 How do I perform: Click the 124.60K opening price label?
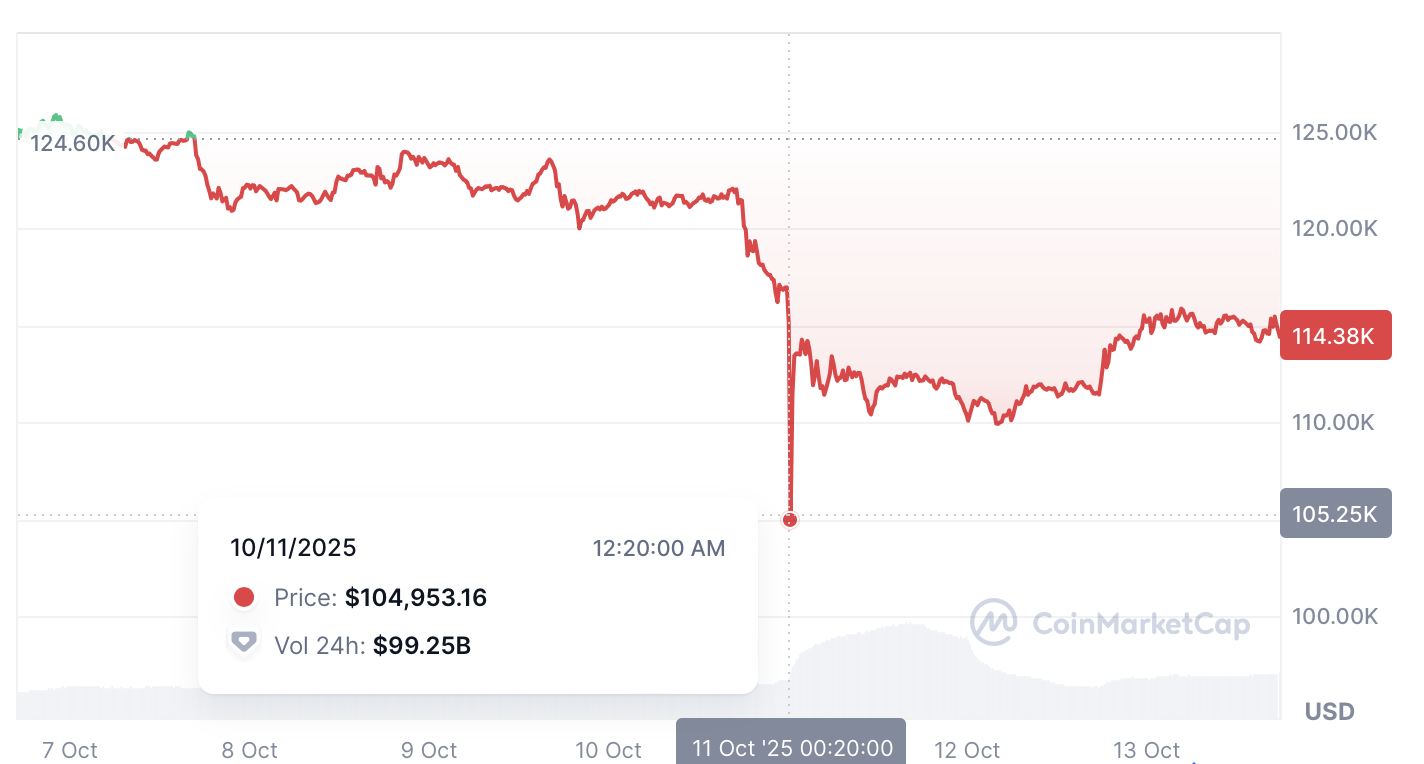pyautogui.click(x=72, y=143)
